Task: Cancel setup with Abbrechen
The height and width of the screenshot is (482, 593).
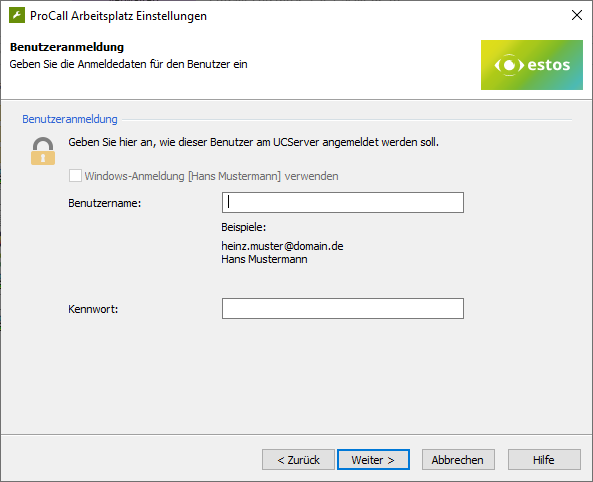Action: pos(458,460)
